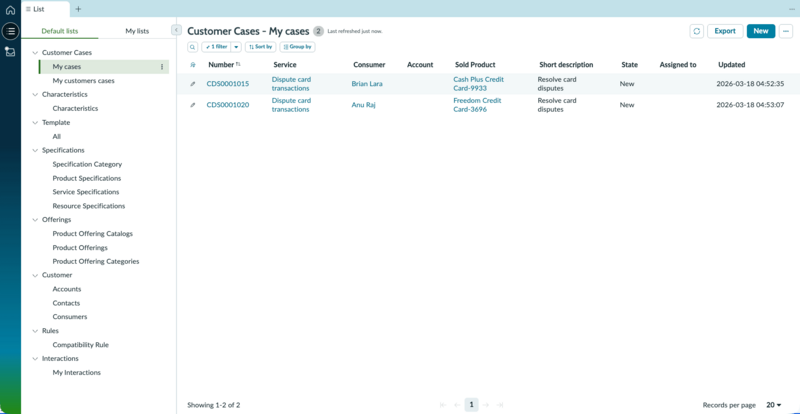This screenshot has width=800, height=414.
Task: Open case CDS0001020
Action: click(x=228, y=105)
